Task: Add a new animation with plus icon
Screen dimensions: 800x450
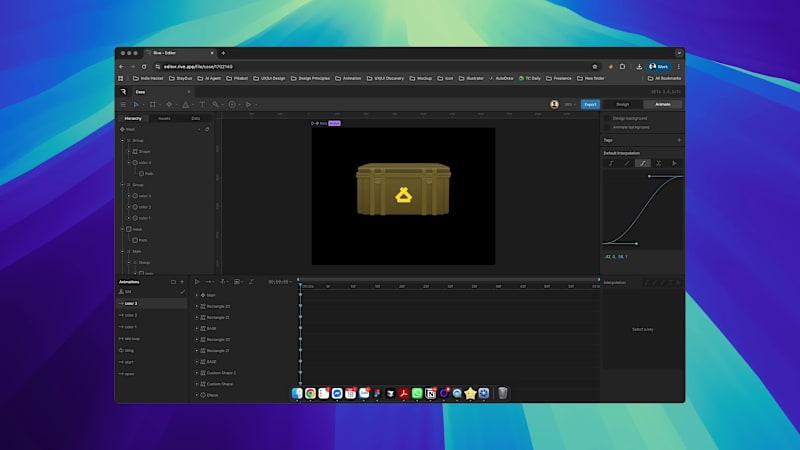Action: click(181, 281)
